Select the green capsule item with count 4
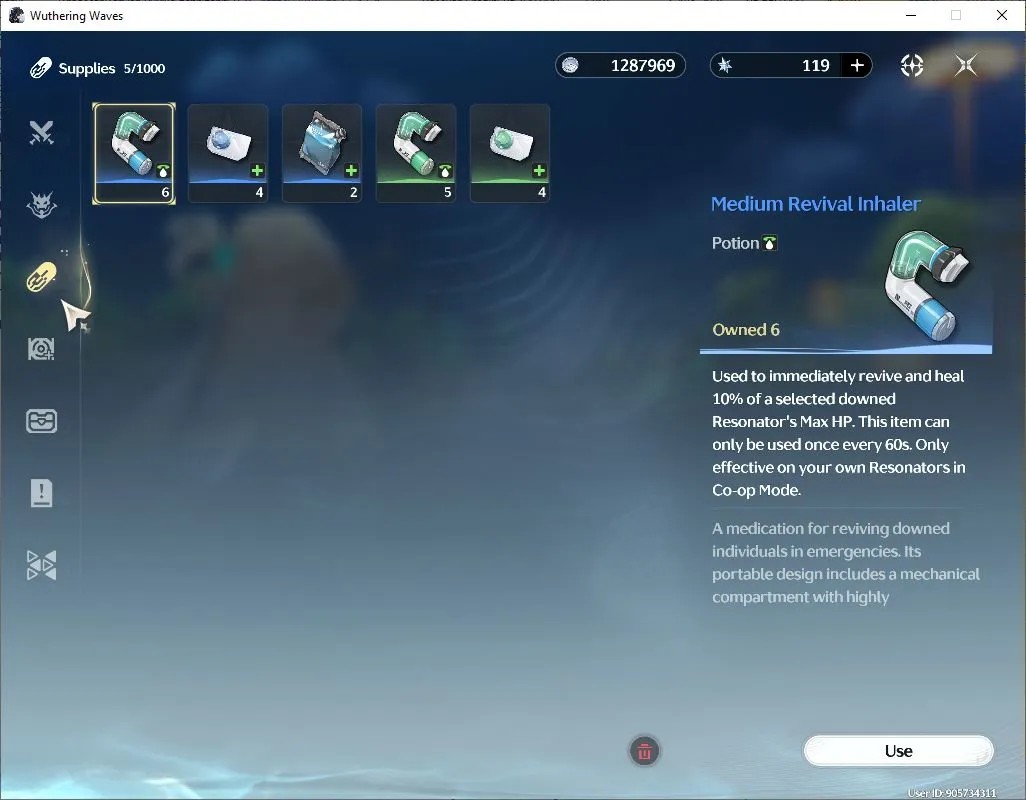The image size is (1026, 800). coord(510,153)
